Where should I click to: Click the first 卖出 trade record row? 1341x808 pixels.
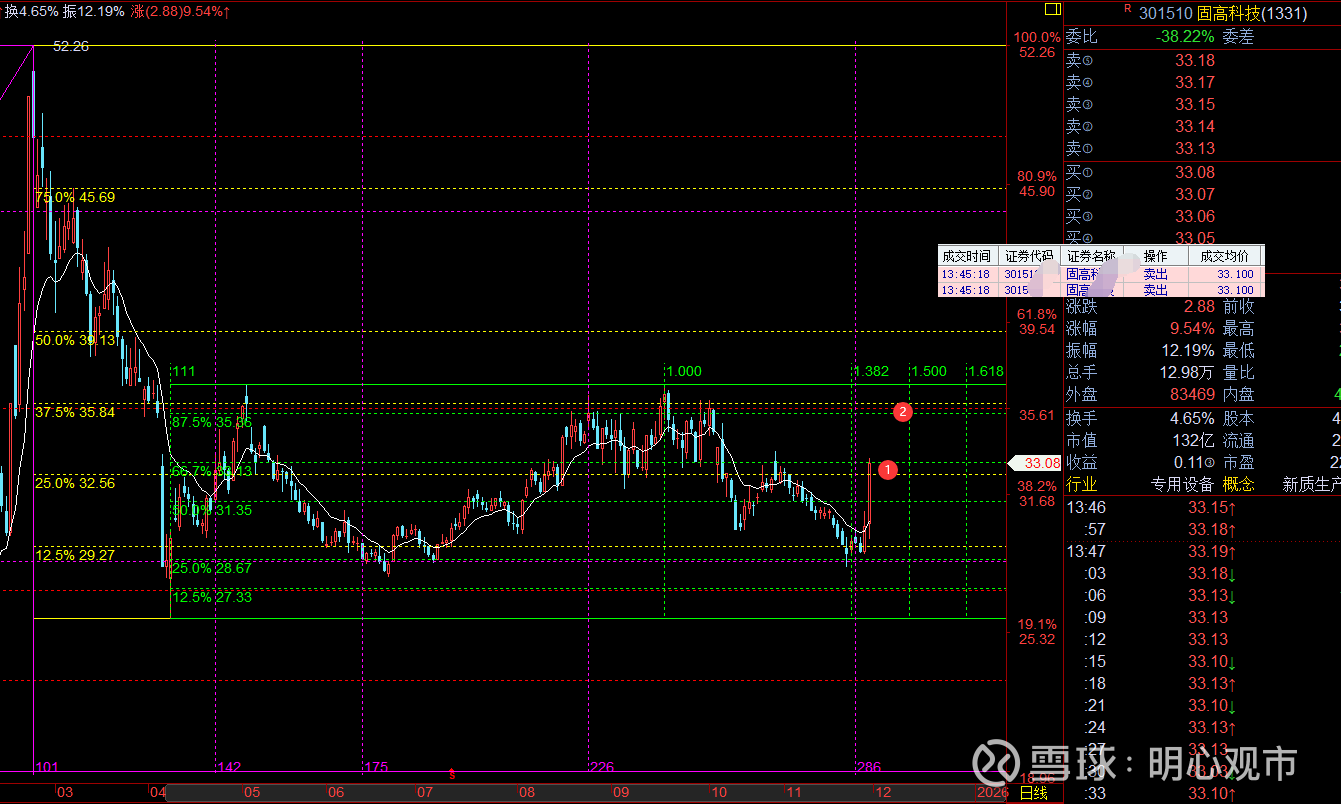(x=1100, y=274)
